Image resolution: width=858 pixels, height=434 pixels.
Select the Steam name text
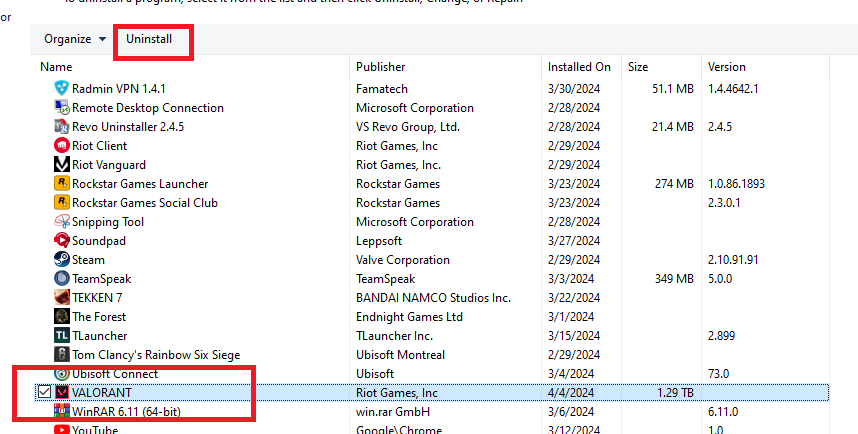tap(88, 260)
